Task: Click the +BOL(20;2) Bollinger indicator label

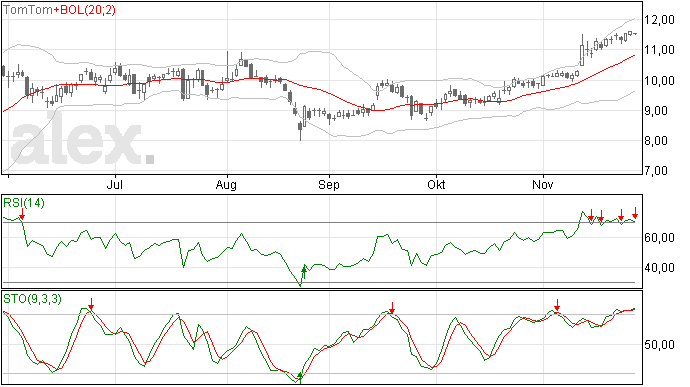Action: (x=84, y=10)
